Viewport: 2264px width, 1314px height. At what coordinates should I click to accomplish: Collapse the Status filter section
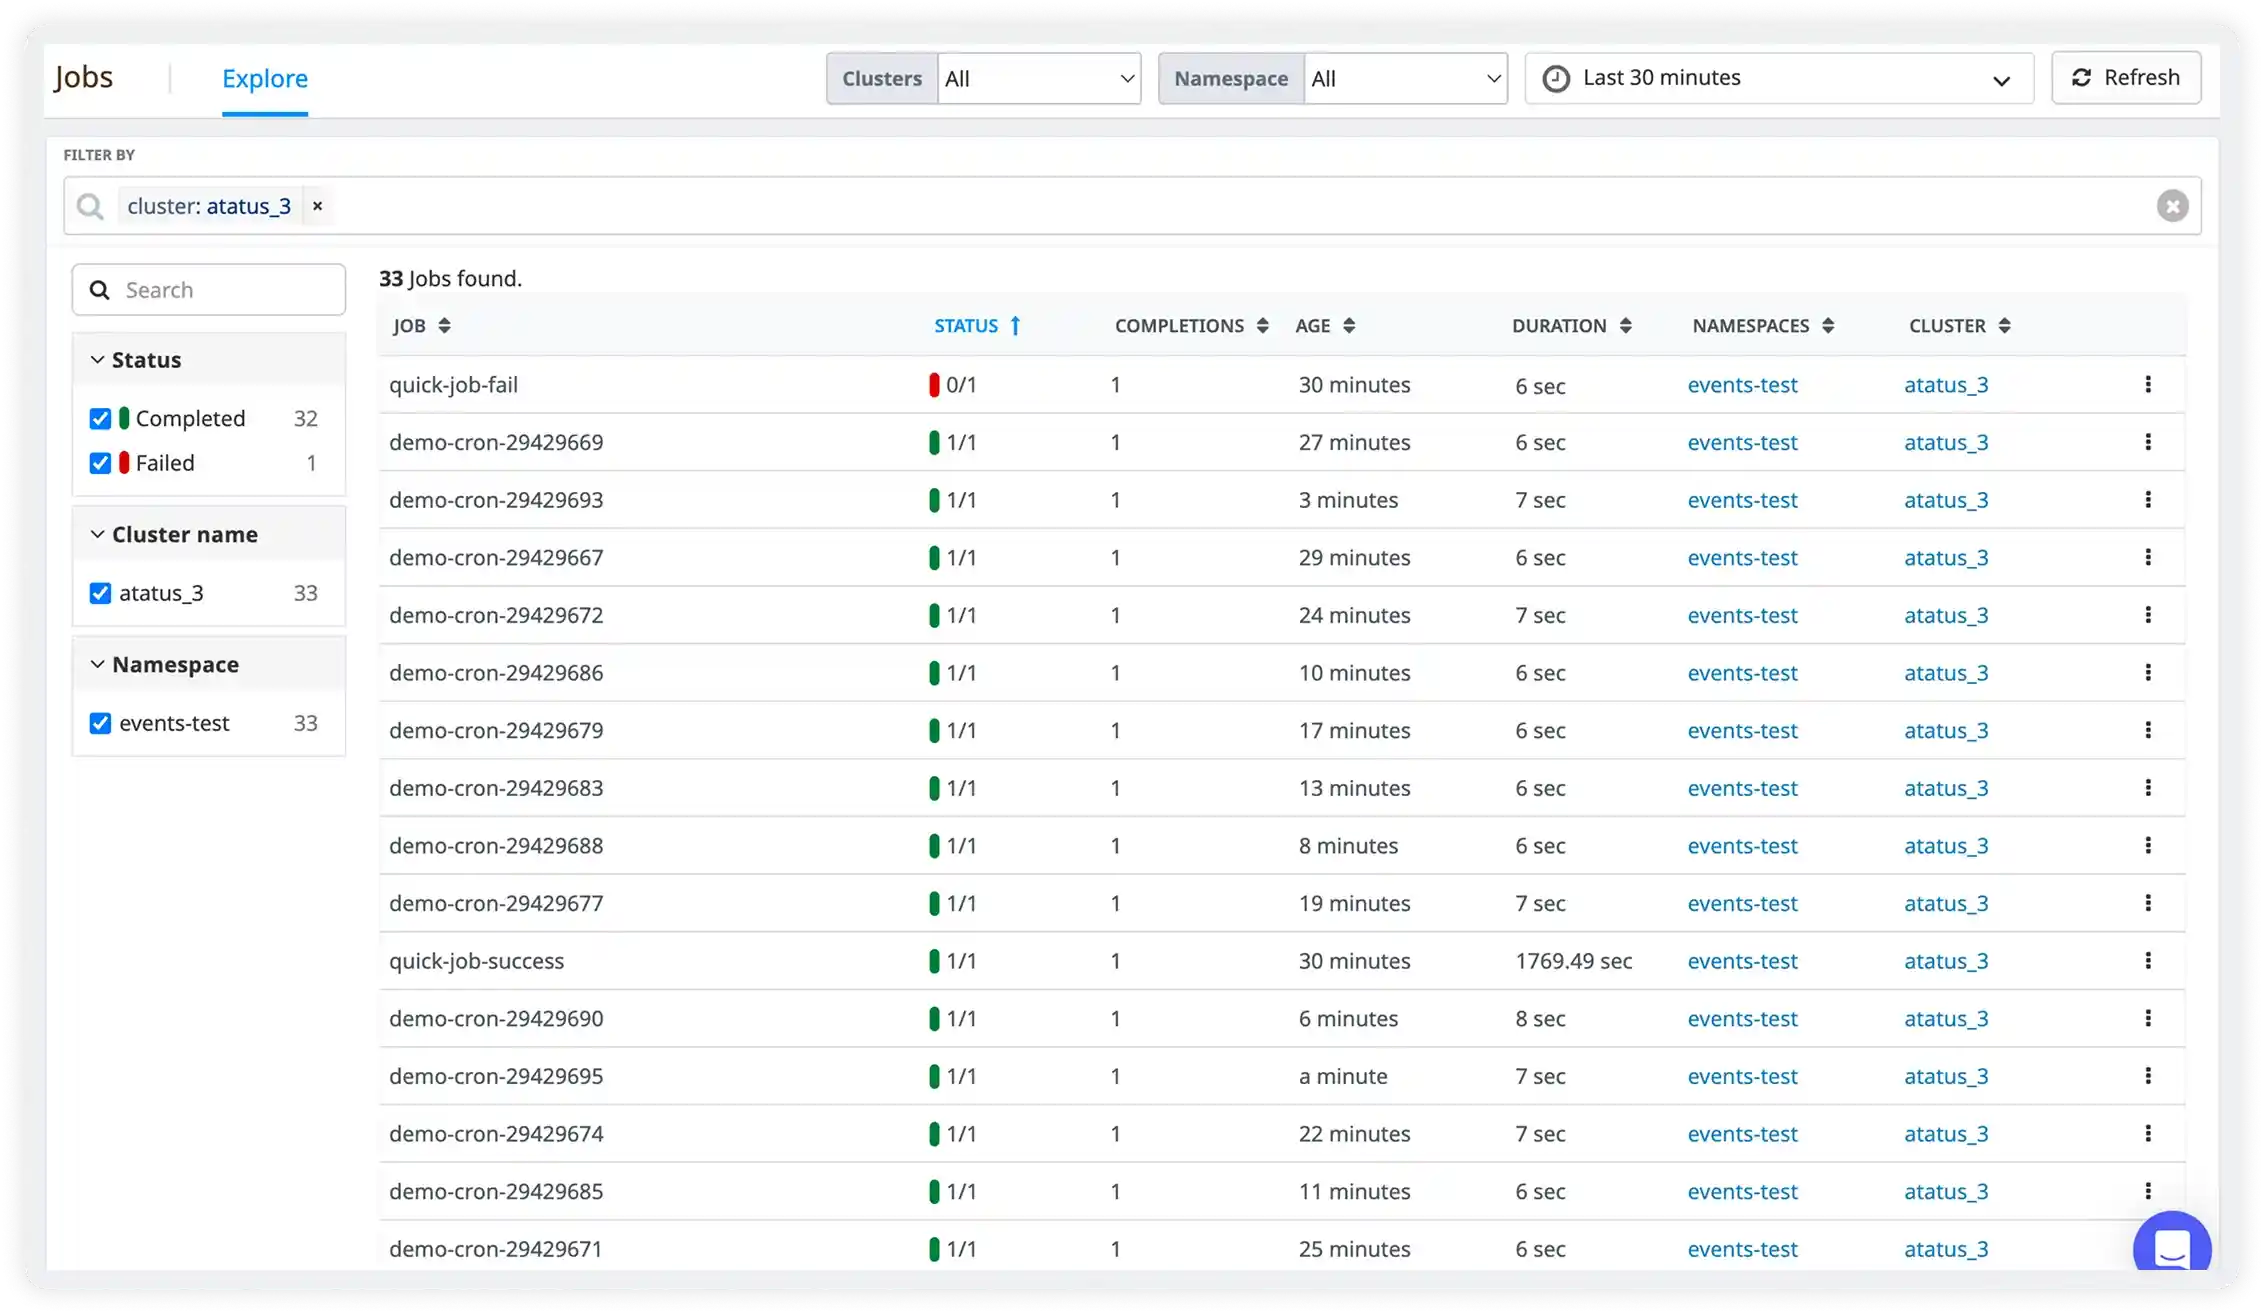click(97, 359)
